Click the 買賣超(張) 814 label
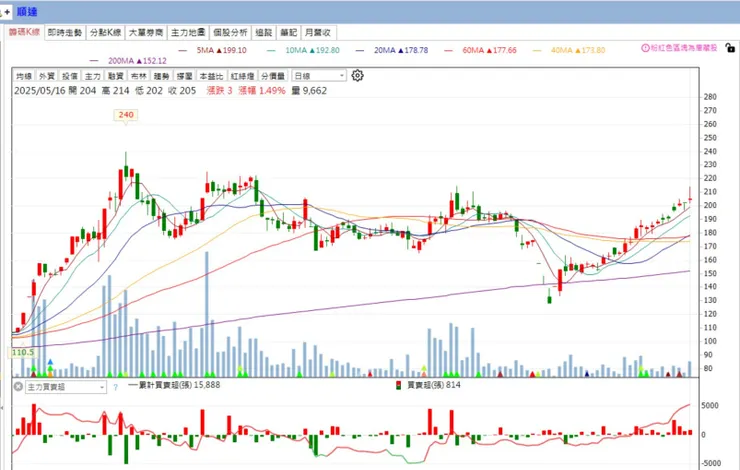This screenshot has height=470, width=740. (434, 385)
